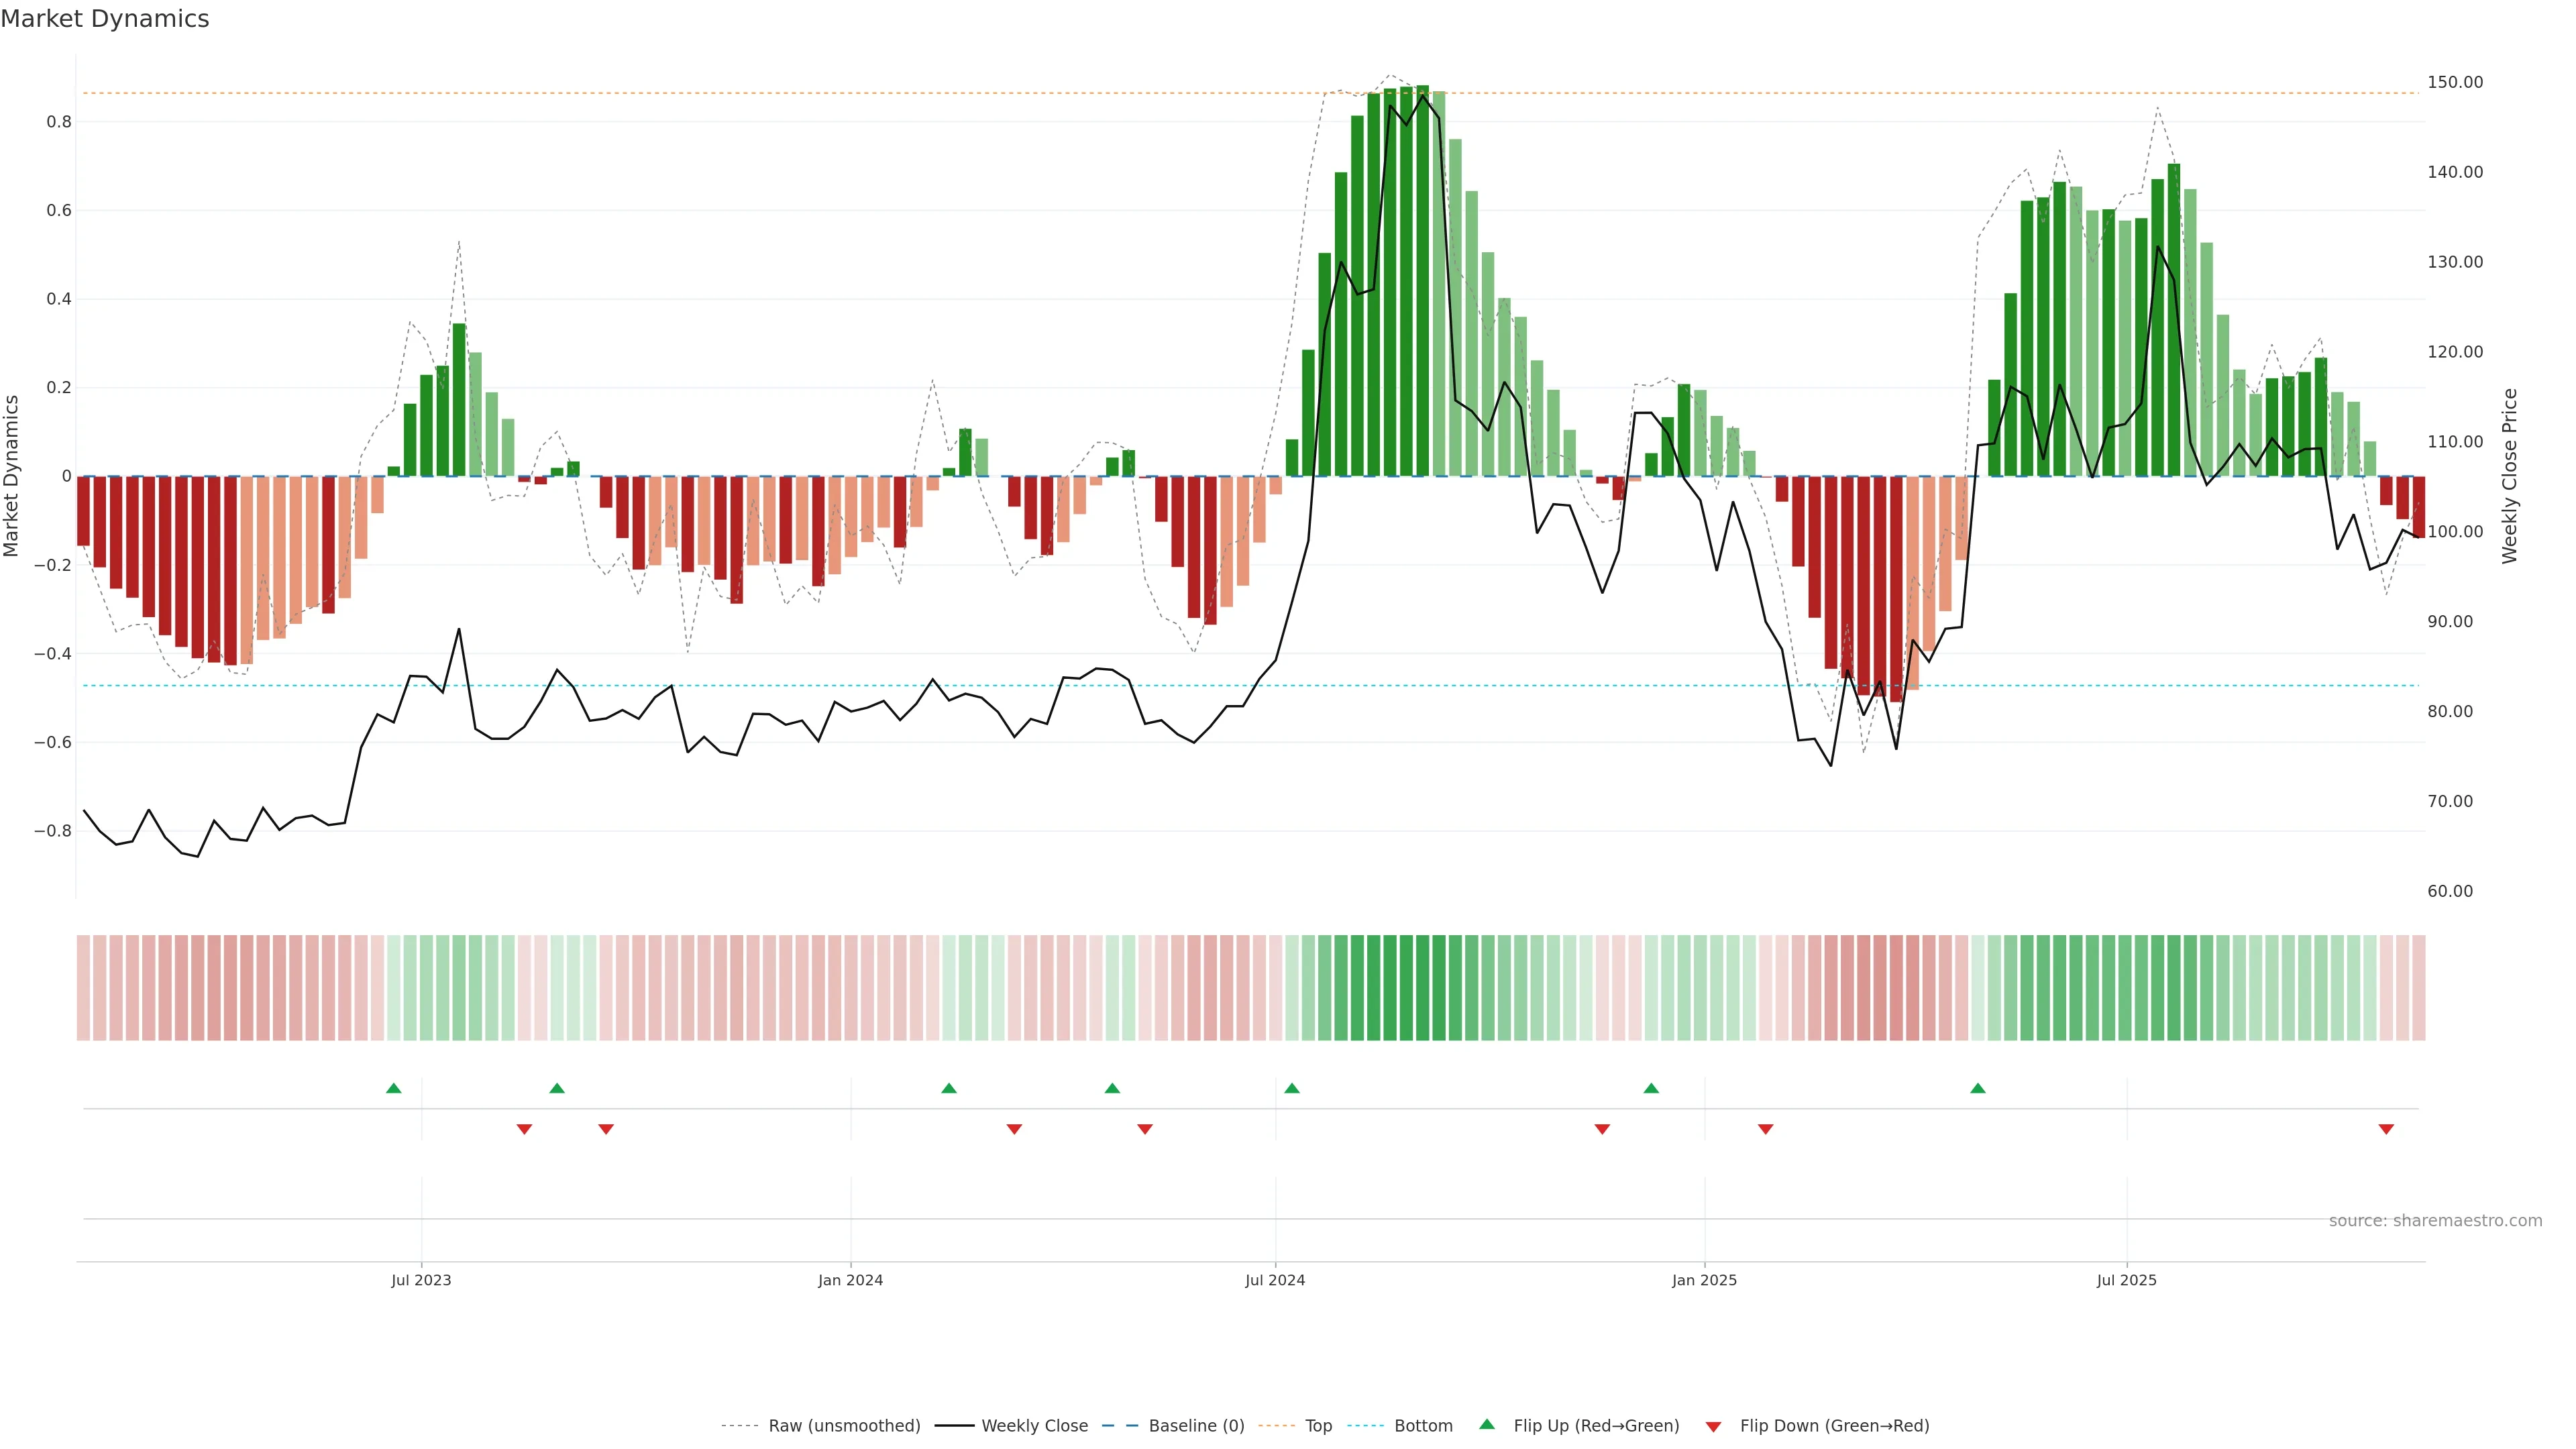
Task: Toggle the Weekly Close legend entry
Action: point(1034,1426)
